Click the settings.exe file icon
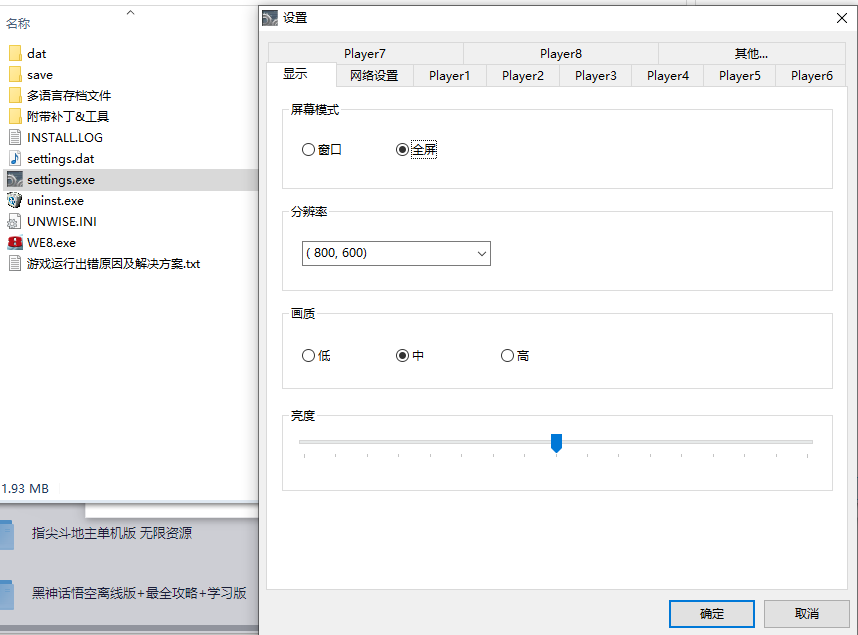Viewport: 858px width, 635px height. 14,180
